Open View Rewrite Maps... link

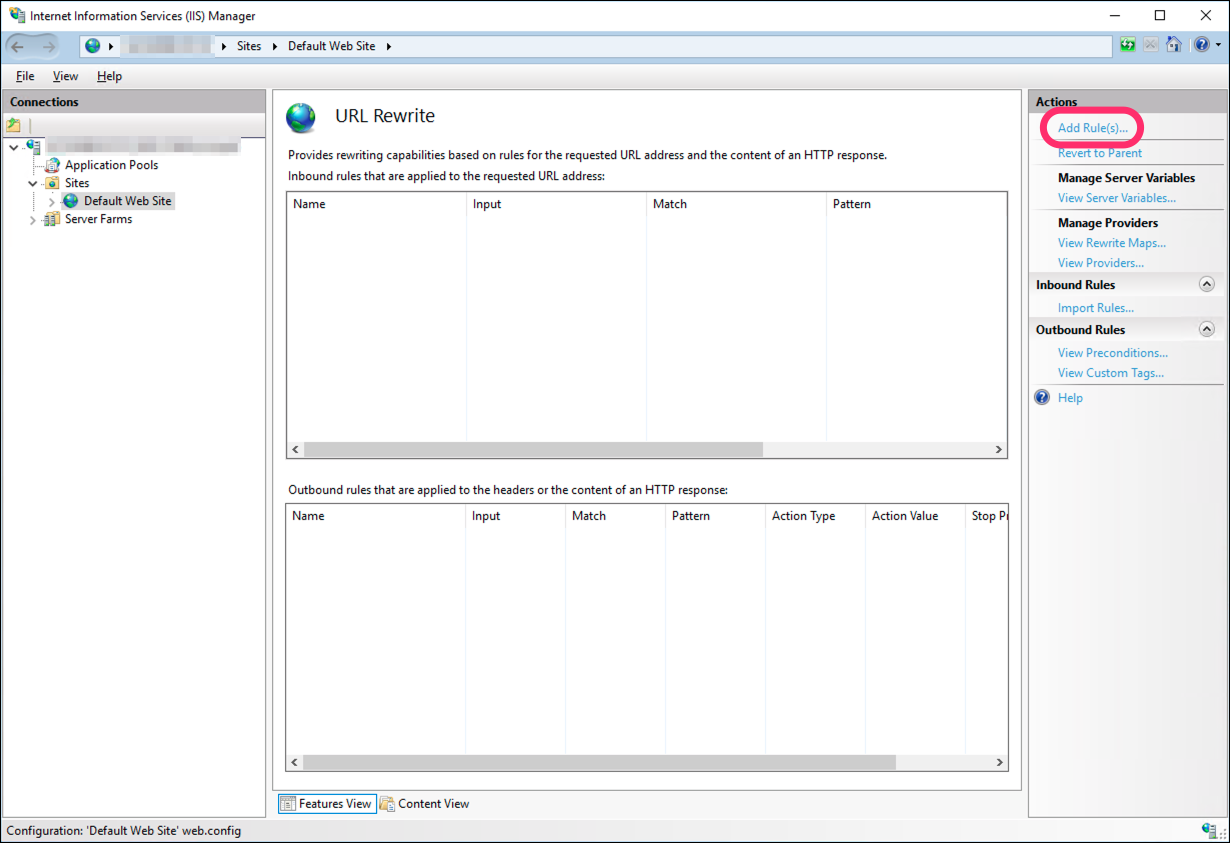tap(1111, 243)
